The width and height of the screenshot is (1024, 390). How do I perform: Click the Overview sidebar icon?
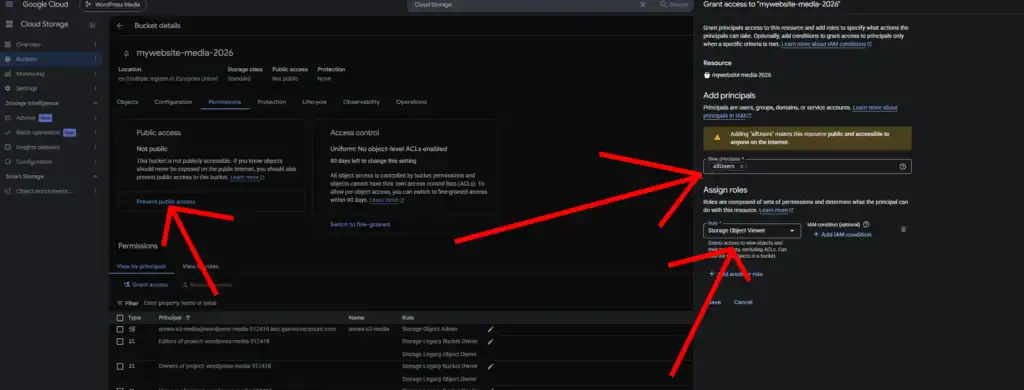pyautogui.click(x=8, y=44)
